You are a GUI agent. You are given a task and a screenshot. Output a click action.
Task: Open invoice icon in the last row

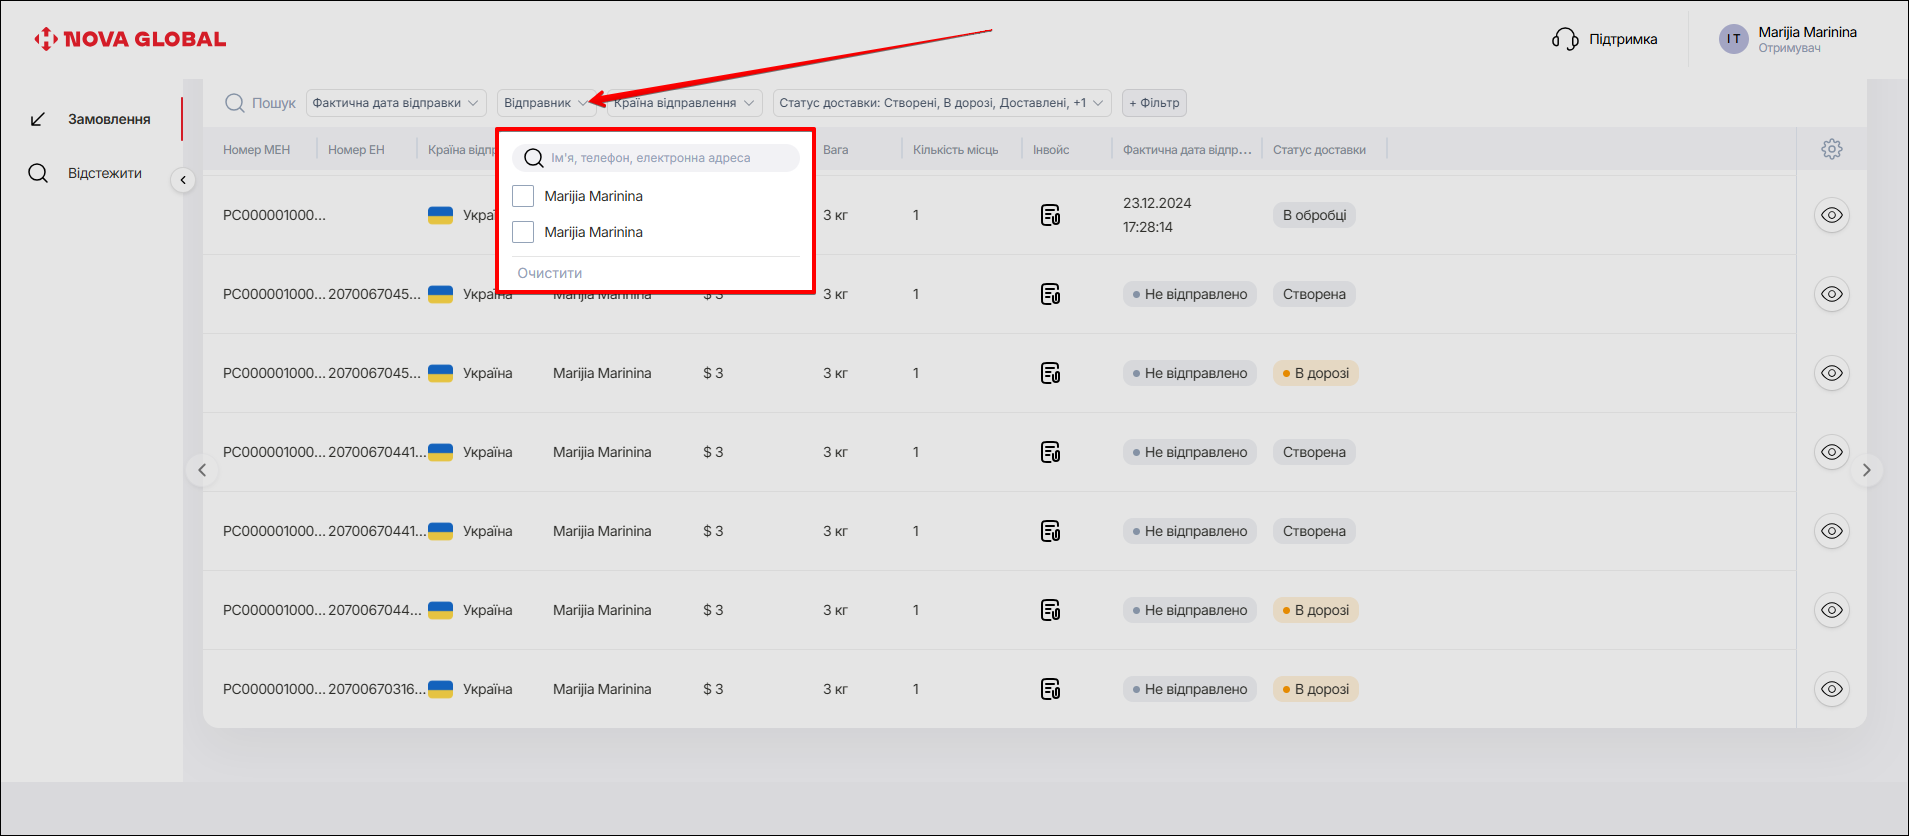pyautogui.click(x=1050, y=689)
